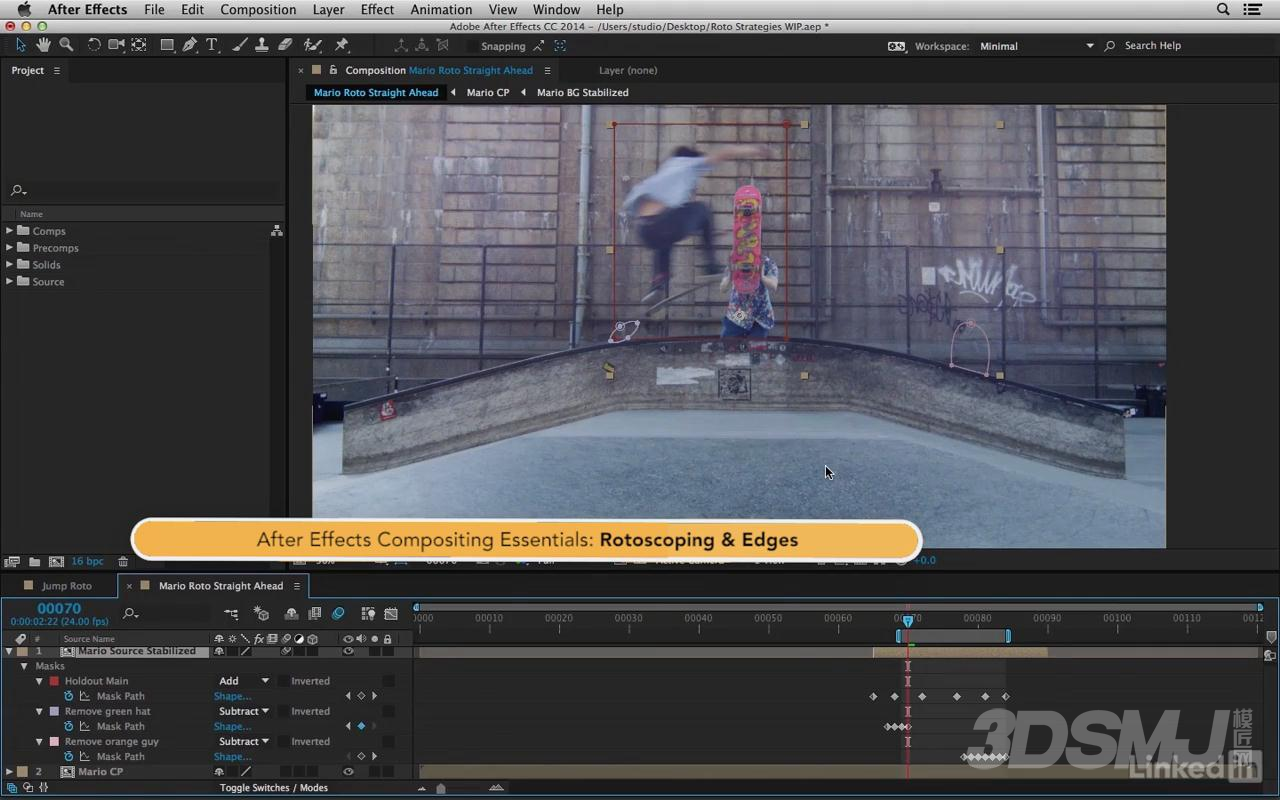Expand the Source folder
The width and height of the screenshot is (1280, 800).
point(9,282)
